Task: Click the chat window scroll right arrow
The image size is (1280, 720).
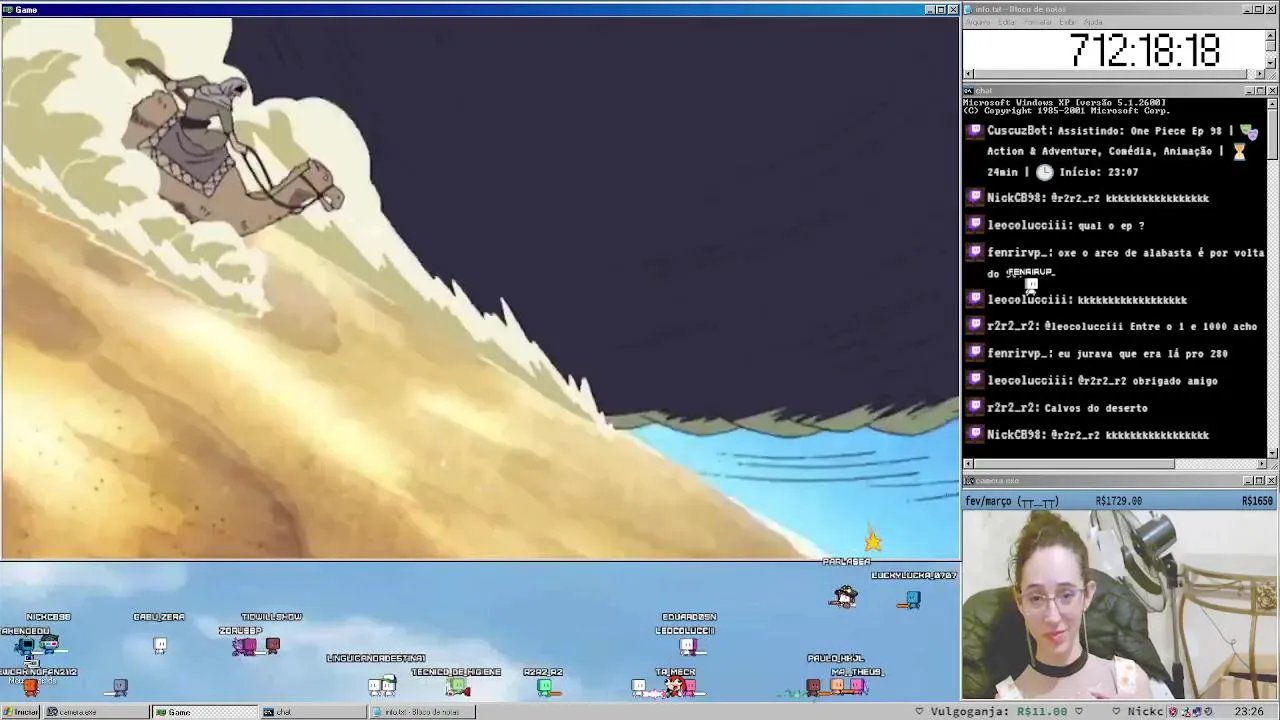Action: point(1260,464)
